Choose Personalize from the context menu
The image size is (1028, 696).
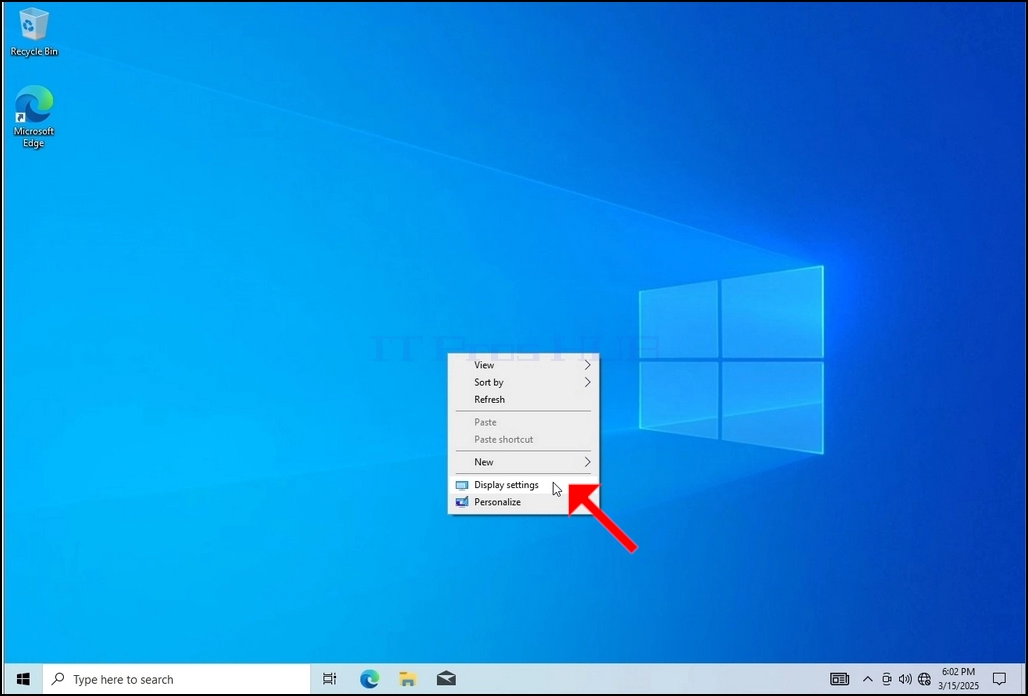pyautogui.click(x=523, y=502)
